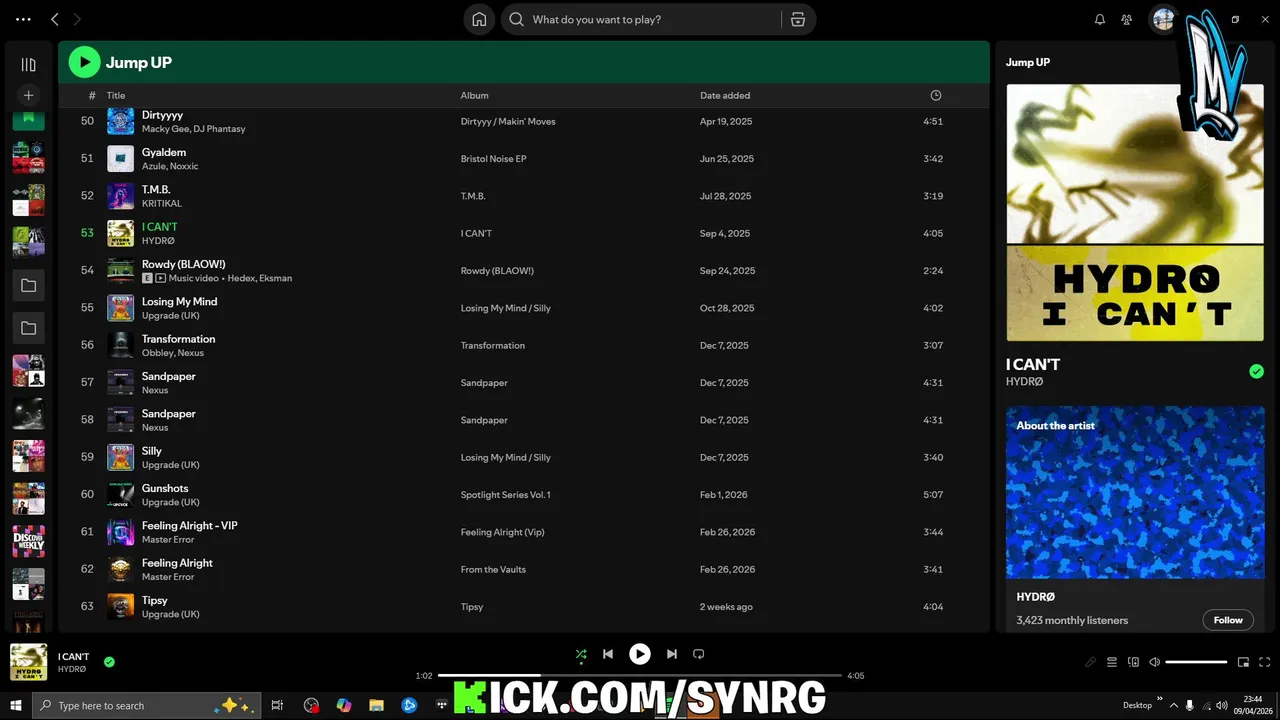This screenshot has height=720, width=1280.
Task: Expand Your Library sidebar
Action: tap(28, 65)
